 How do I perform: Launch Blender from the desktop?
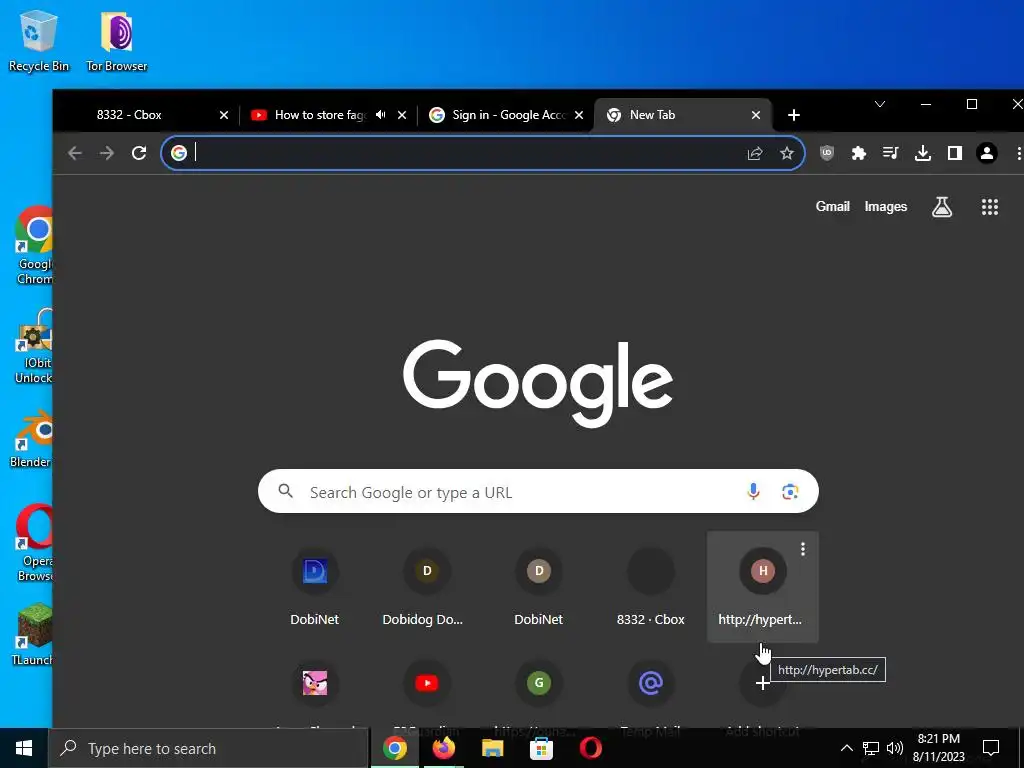[30, 439]
